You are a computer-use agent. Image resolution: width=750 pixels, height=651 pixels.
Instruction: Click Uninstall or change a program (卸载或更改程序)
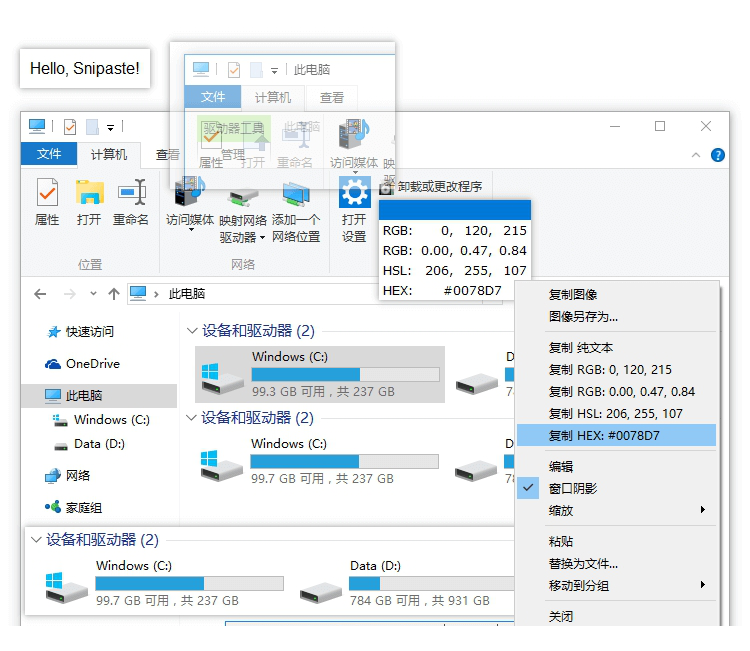tap(431, 187)
